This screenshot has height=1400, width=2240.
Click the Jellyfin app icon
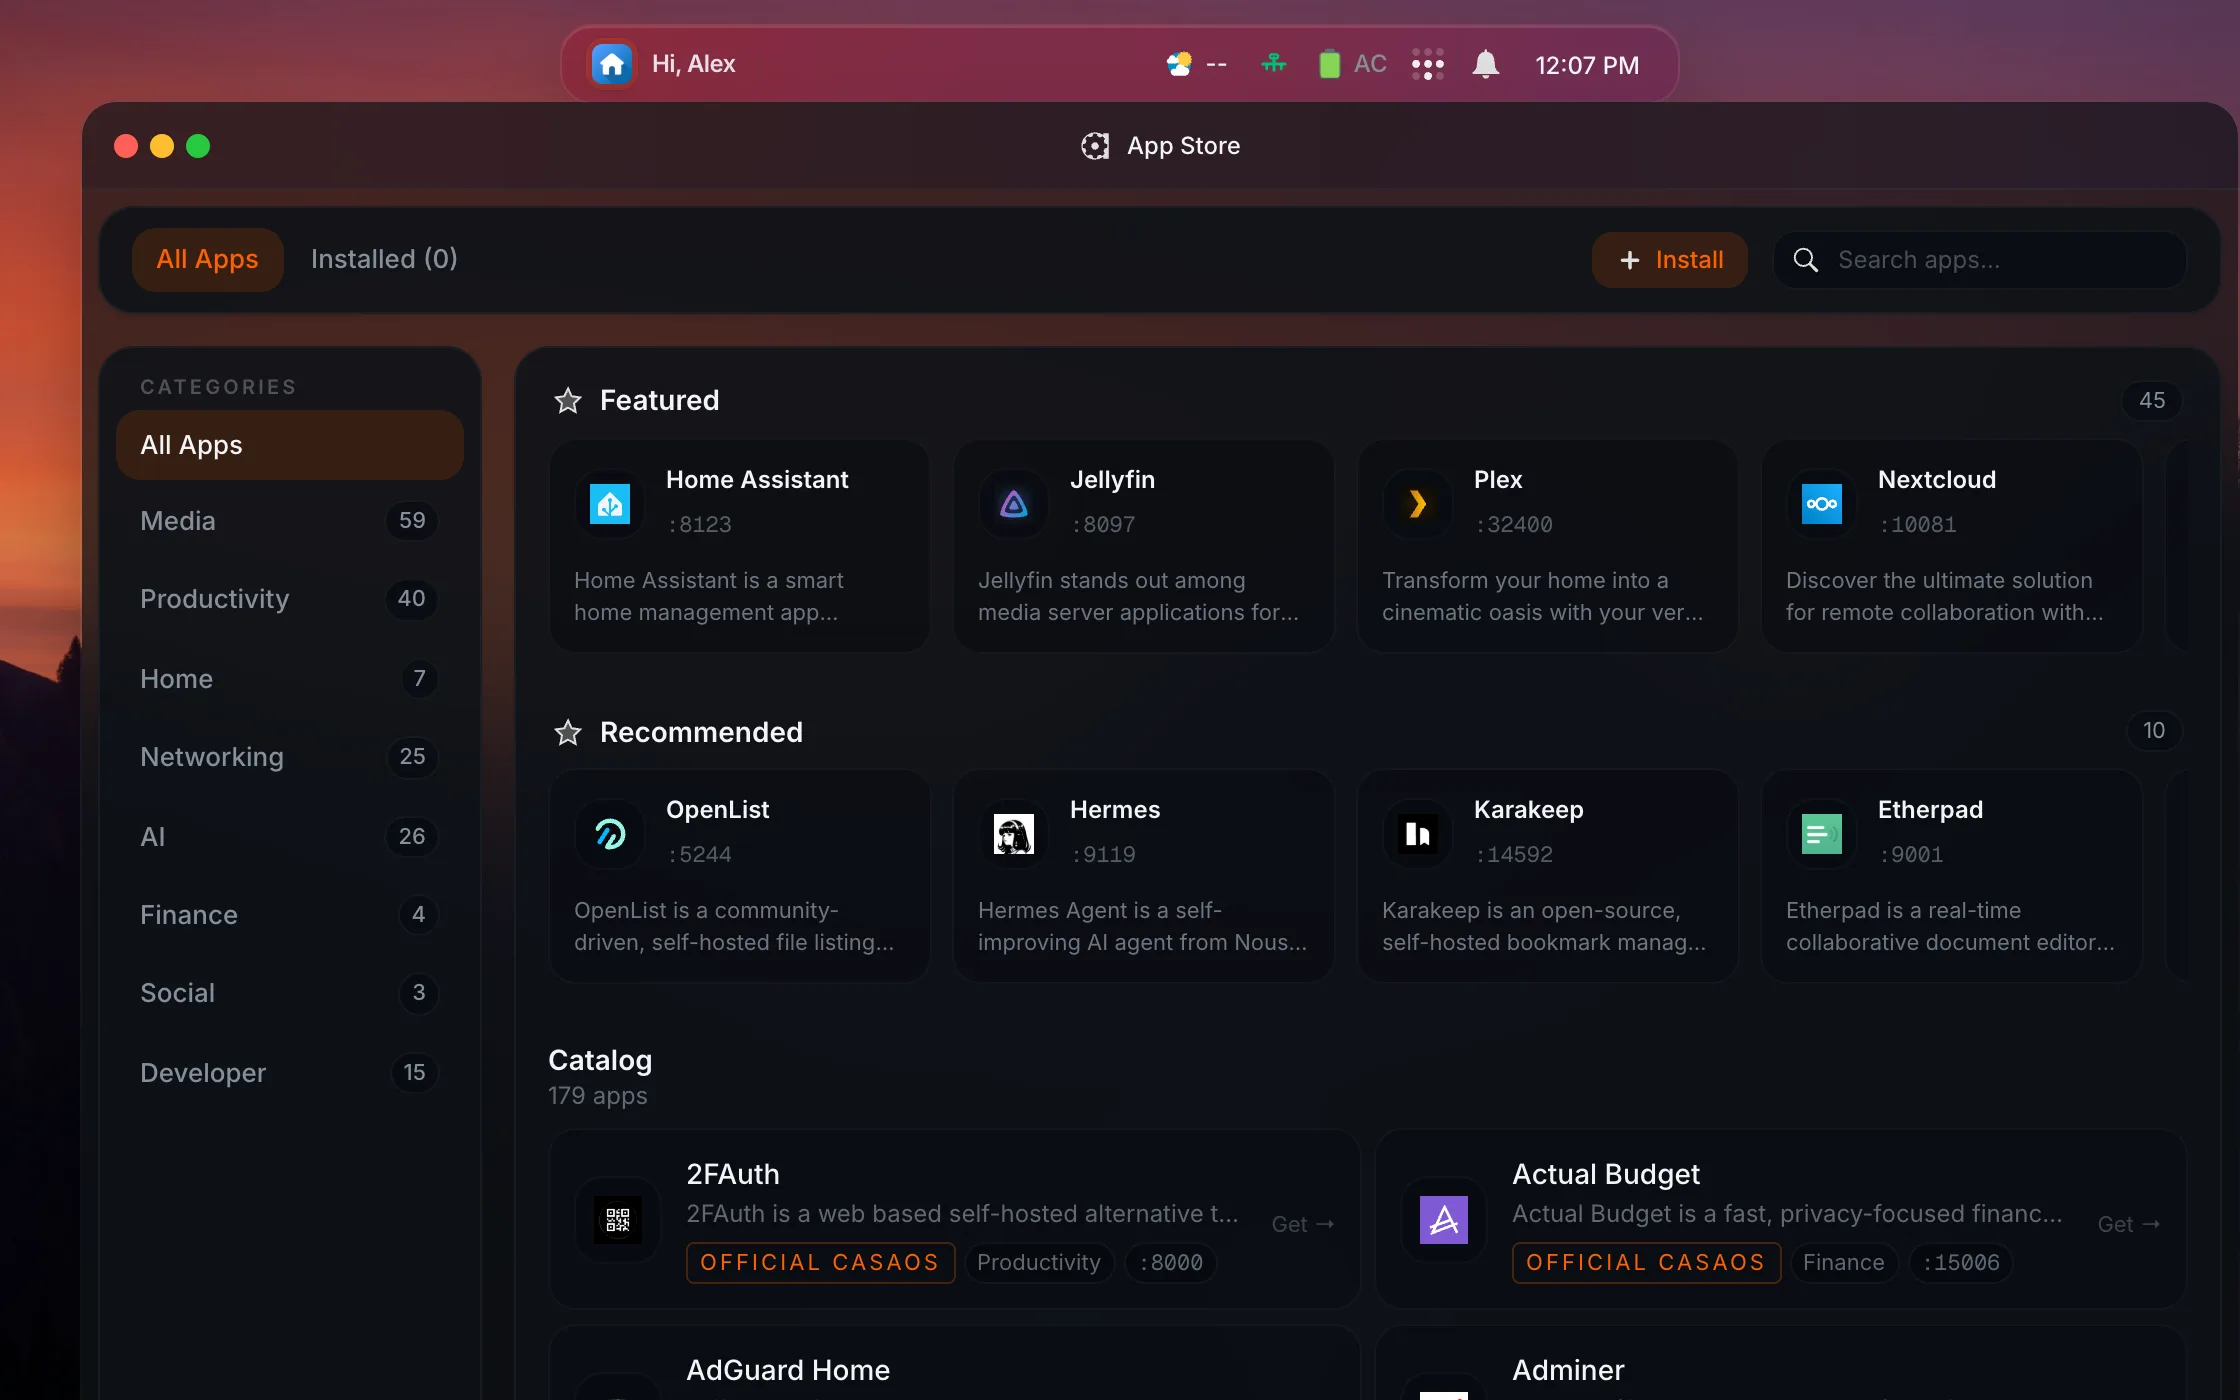click(1014, 504)
